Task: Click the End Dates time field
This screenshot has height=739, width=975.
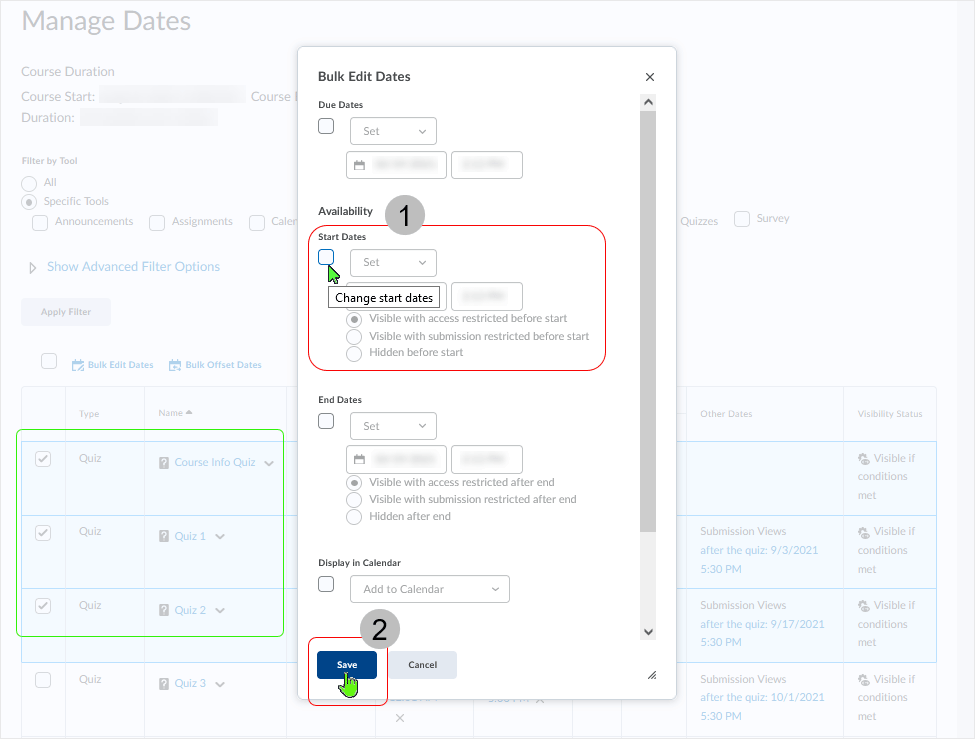Action: tap(487, 460)
